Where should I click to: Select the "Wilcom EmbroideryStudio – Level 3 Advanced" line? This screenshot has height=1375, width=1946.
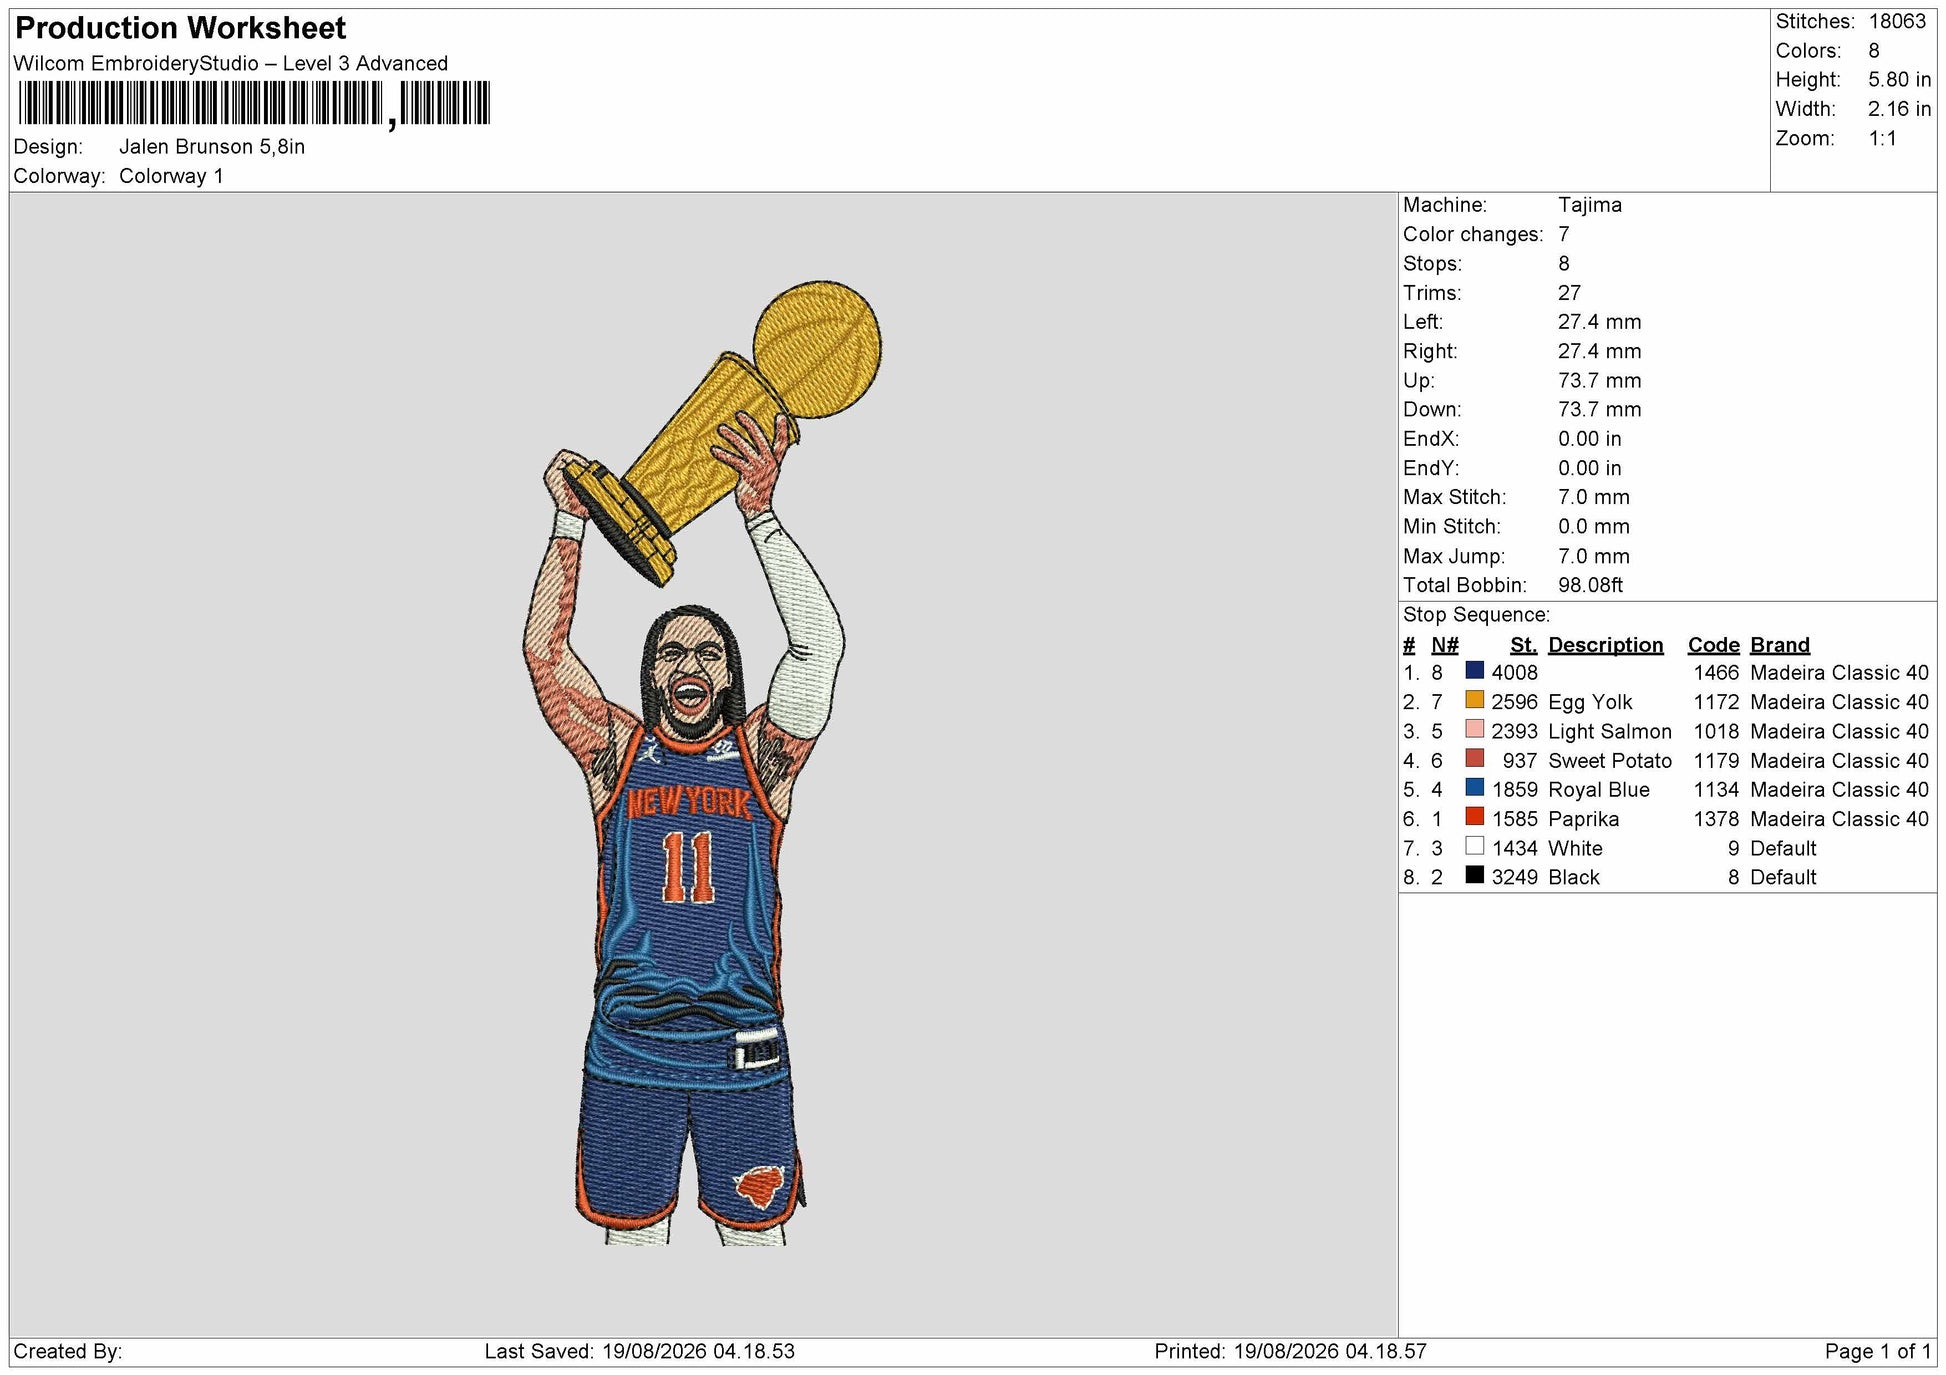(x=231, y=63)
